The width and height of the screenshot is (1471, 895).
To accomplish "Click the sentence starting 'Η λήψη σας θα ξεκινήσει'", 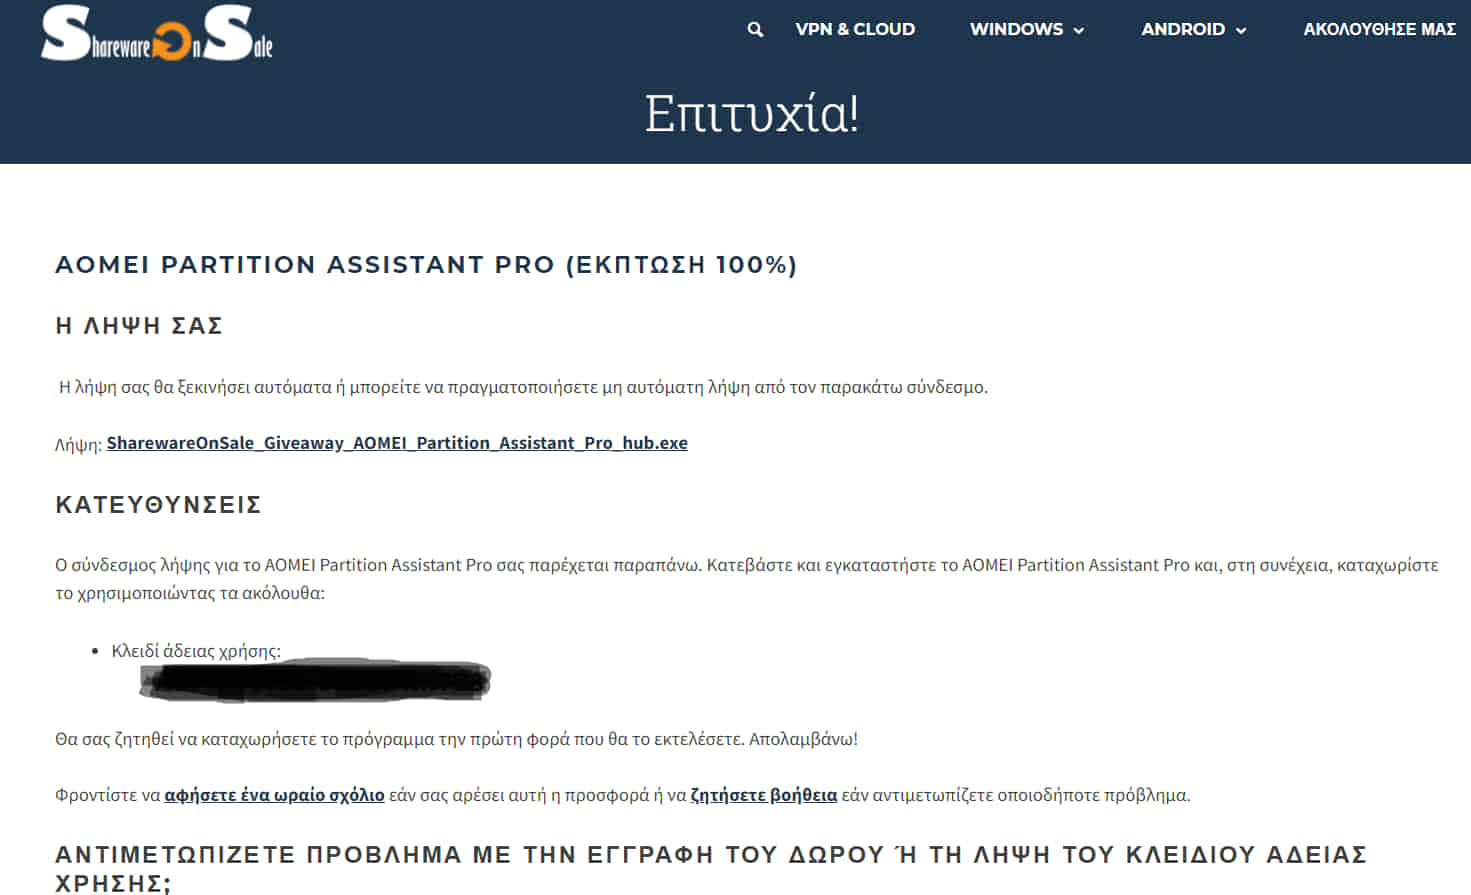I will click(x=523, y=387).
